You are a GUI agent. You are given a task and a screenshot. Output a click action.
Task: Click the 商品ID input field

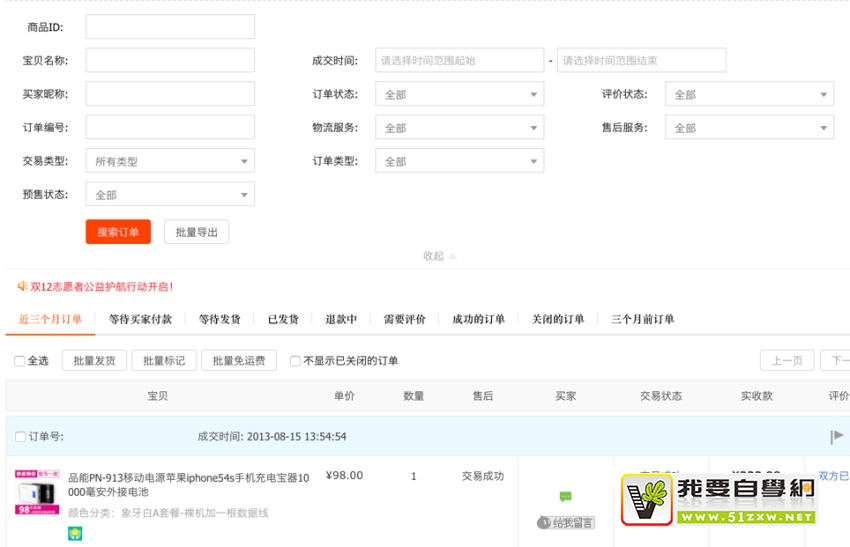click(x=170, y=27)
